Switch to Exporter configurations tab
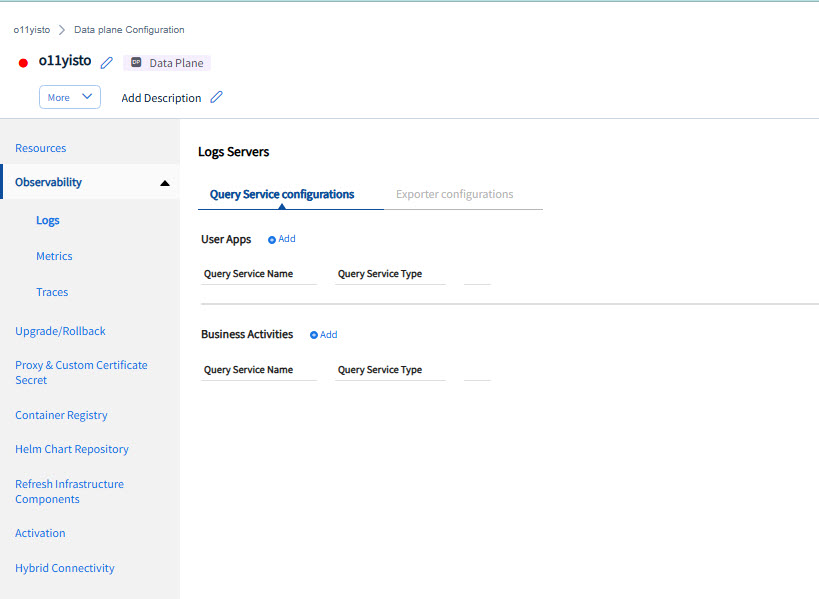 pos(454,194)
